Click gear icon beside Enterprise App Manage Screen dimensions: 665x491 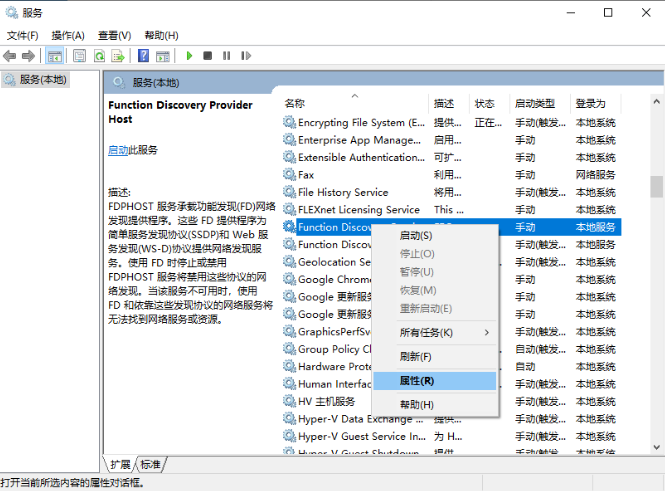(x=289, y=140)
